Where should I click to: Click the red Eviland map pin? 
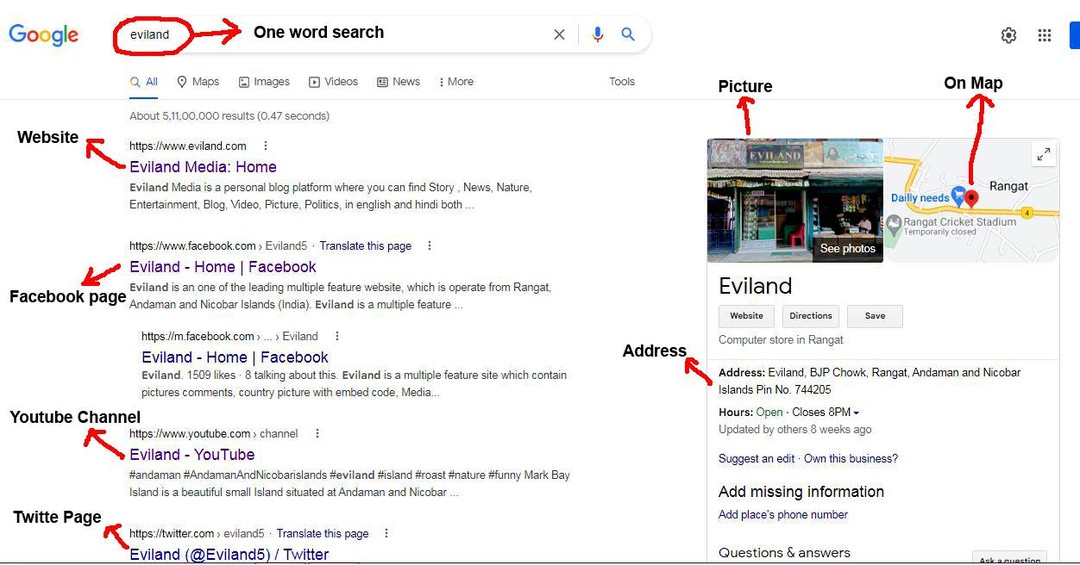(971, 198)
